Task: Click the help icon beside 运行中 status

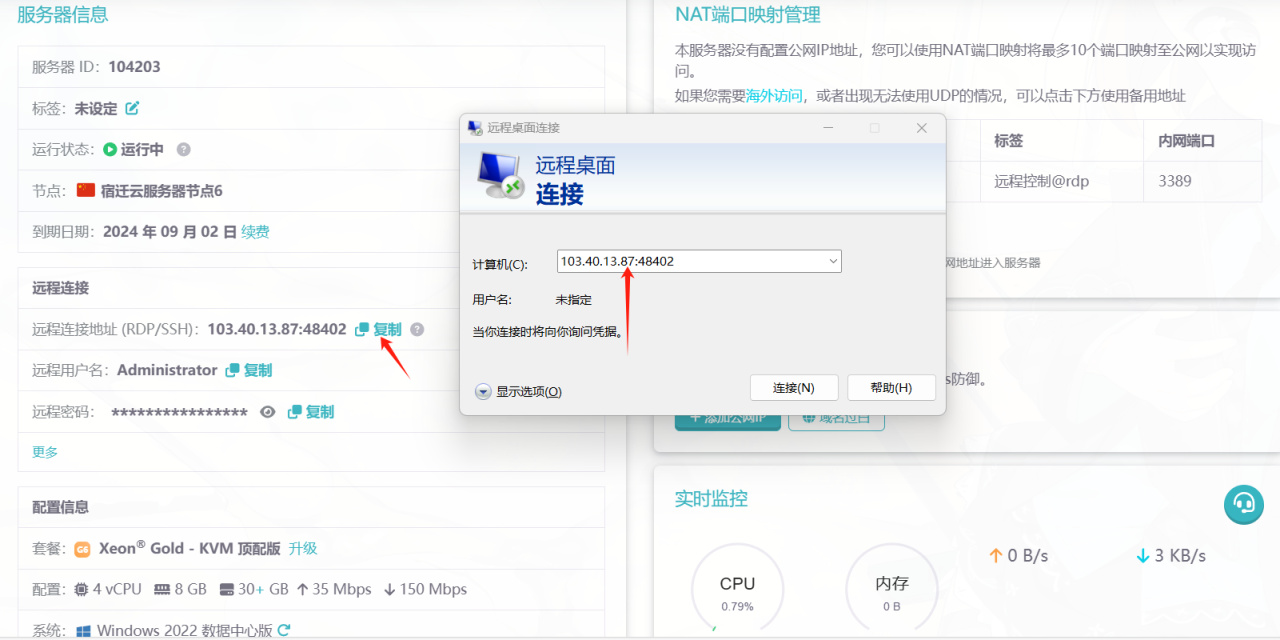Action: [x=183, y=149]
